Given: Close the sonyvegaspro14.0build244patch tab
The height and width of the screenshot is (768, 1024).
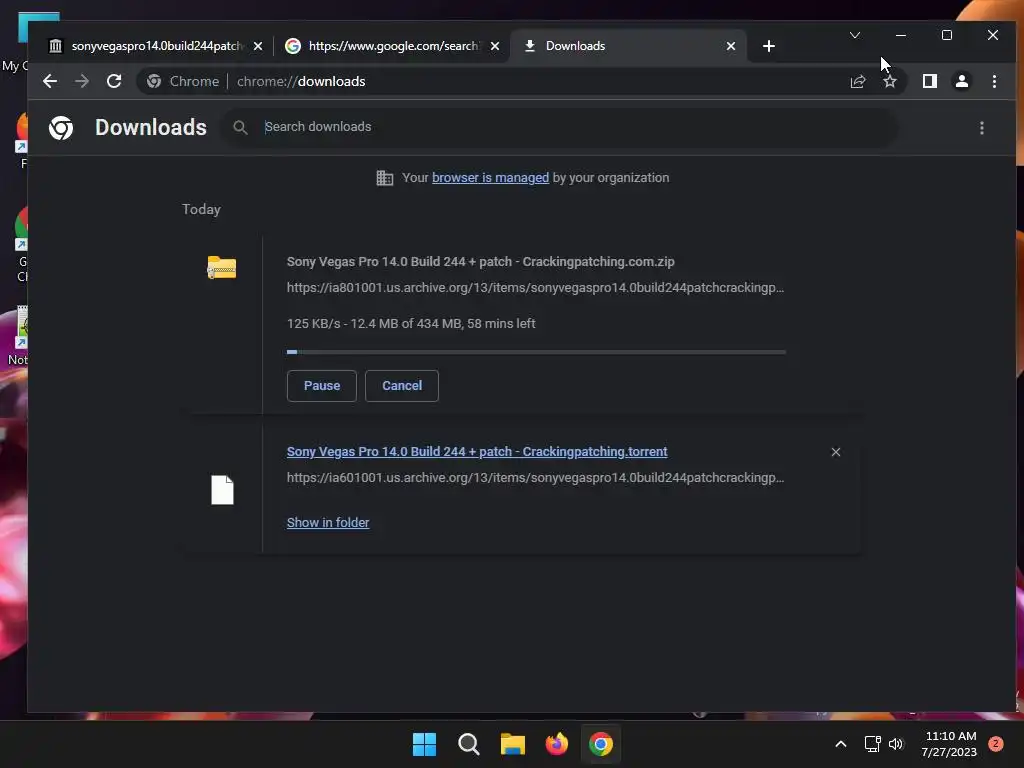Looking at the screenshot, I should pyautogui.click(x=258, y=46).
